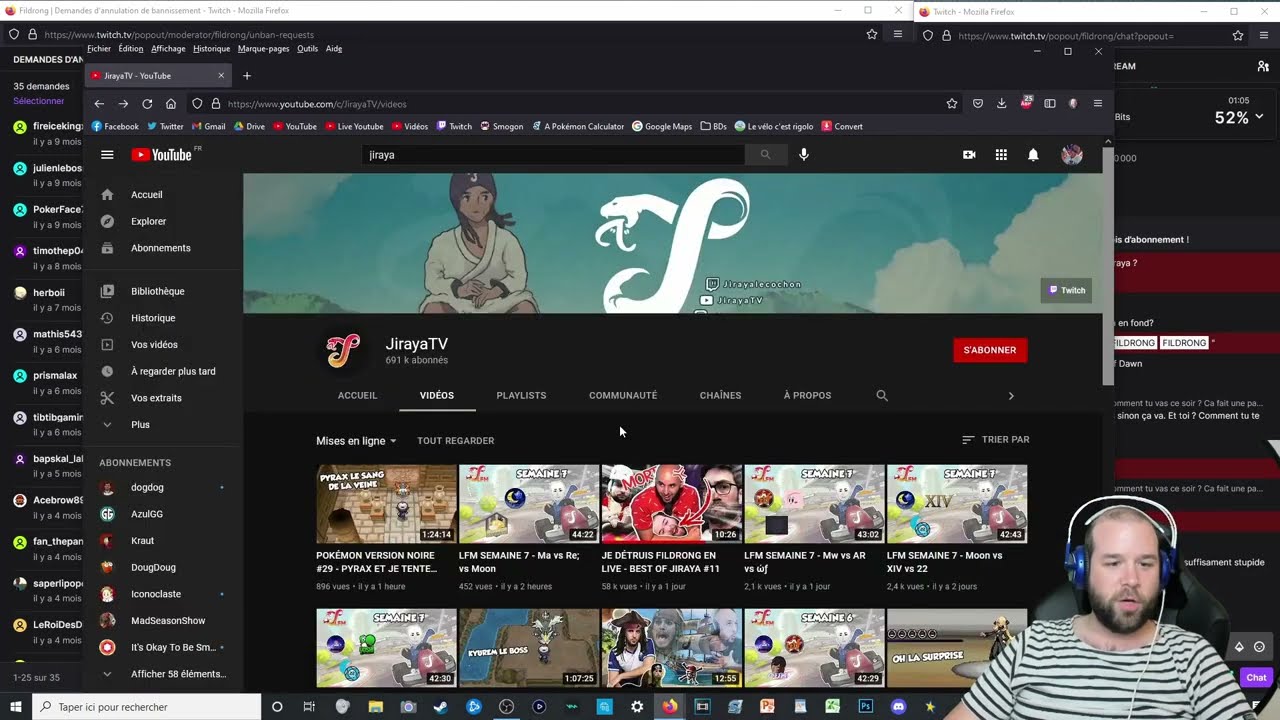1280x720 pixels.
Task: Open JE DÉTRUIS FILDRONG EN LIVE thumbnail
Action: click(671, 504)
